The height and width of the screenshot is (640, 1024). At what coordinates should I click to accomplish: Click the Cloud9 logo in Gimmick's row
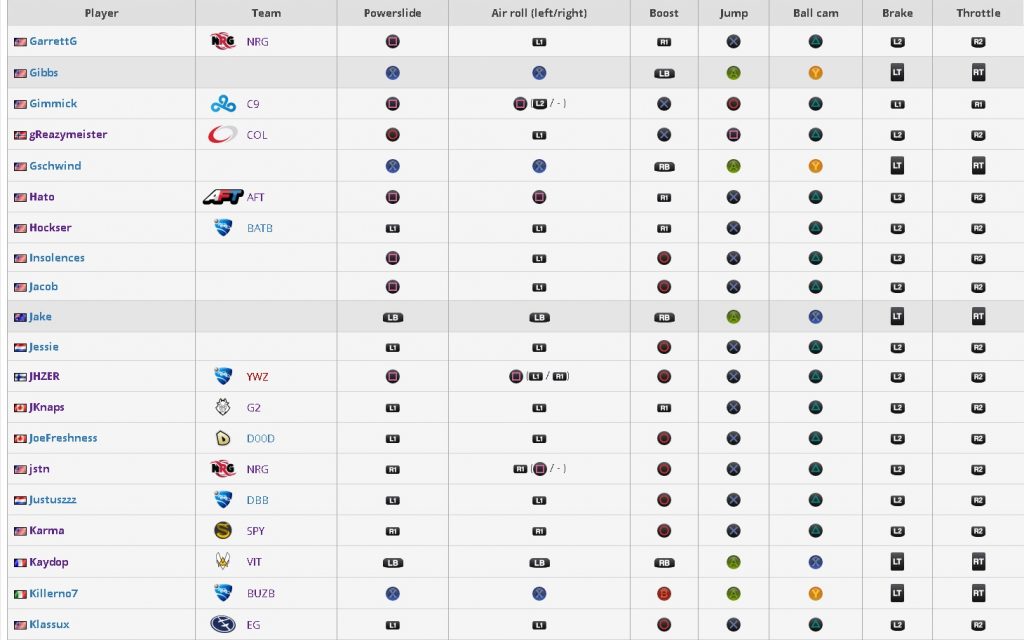tap(223, 103)
